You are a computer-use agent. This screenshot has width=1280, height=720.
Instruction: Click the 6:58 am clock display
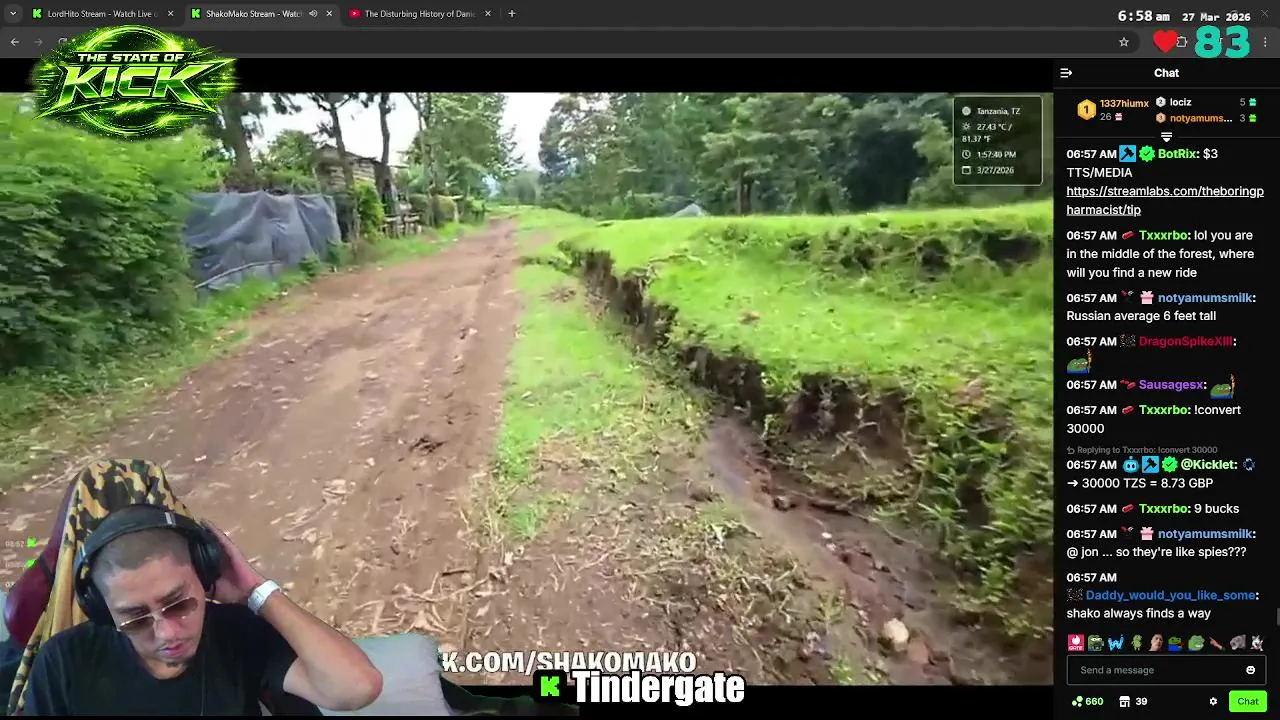[x=1143, y=16]
